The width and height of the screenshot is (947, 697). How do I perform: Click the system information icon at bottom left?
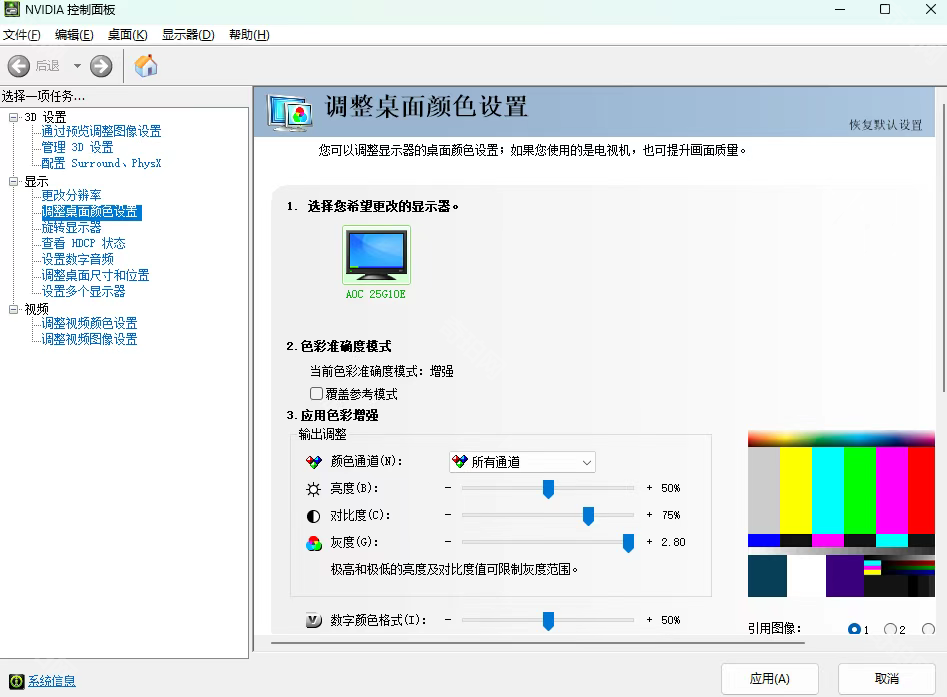coord(16,681)
